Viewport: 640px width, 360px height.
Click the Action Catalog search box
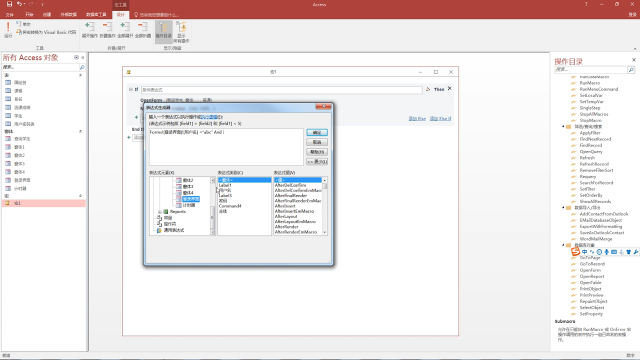click(x=591, y=70)
